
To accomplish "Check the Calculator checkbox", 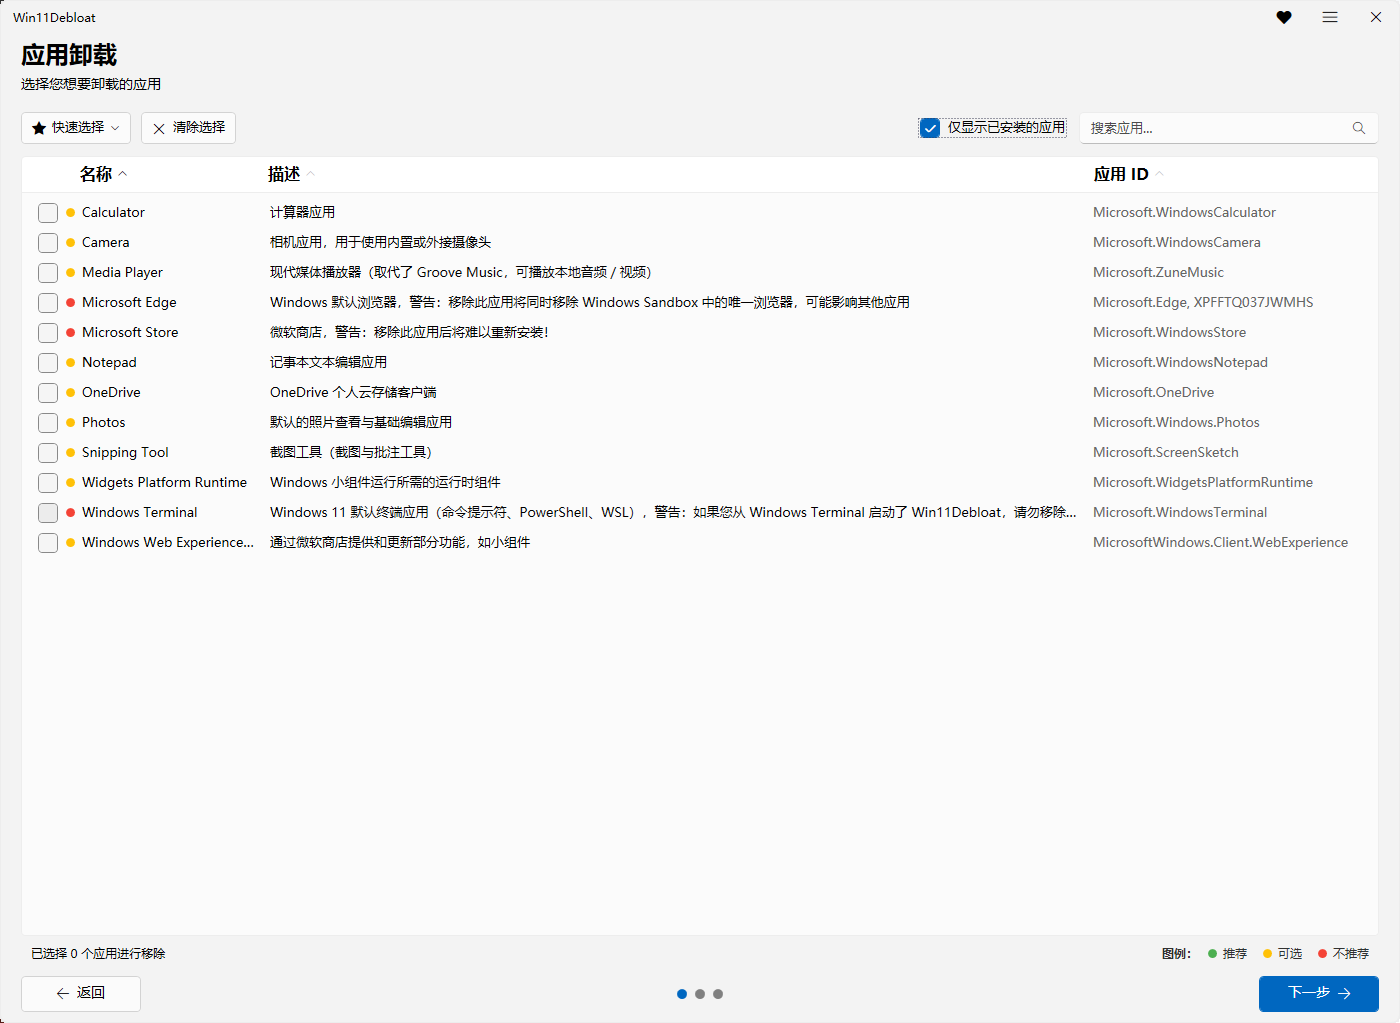I will [x=48, y=213].
